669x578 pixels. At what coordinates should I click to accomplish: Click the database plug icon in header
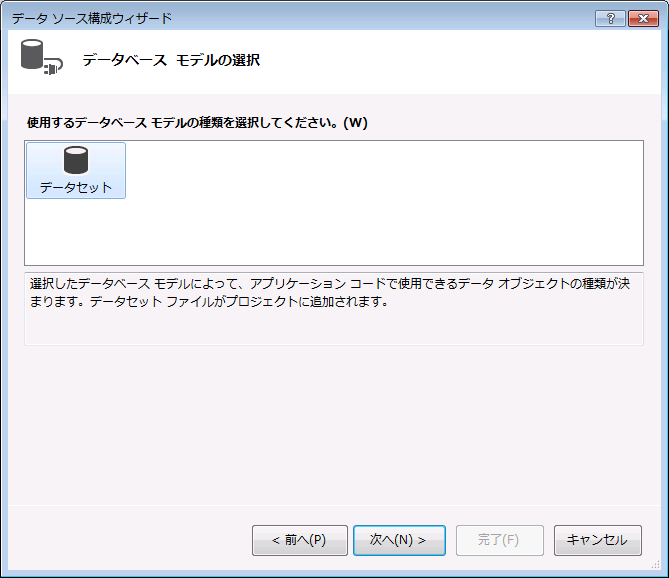[40, 59]
